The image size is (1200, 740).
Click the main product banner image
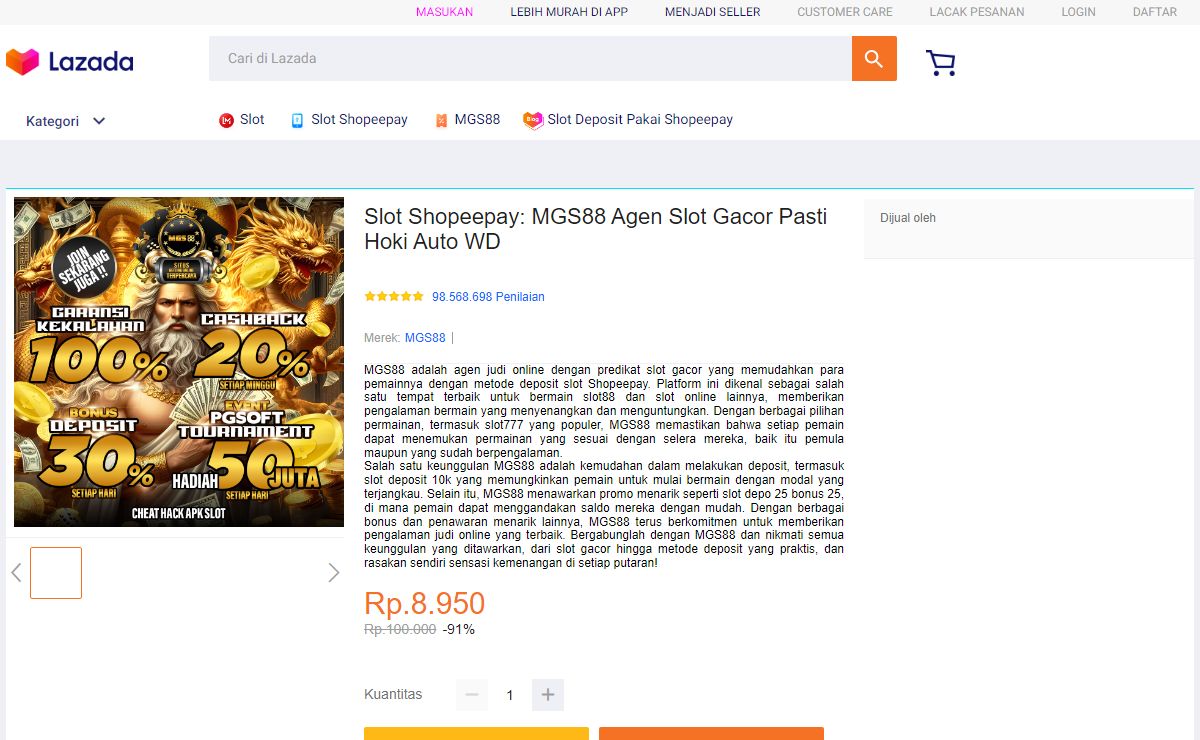click(179, 362)
